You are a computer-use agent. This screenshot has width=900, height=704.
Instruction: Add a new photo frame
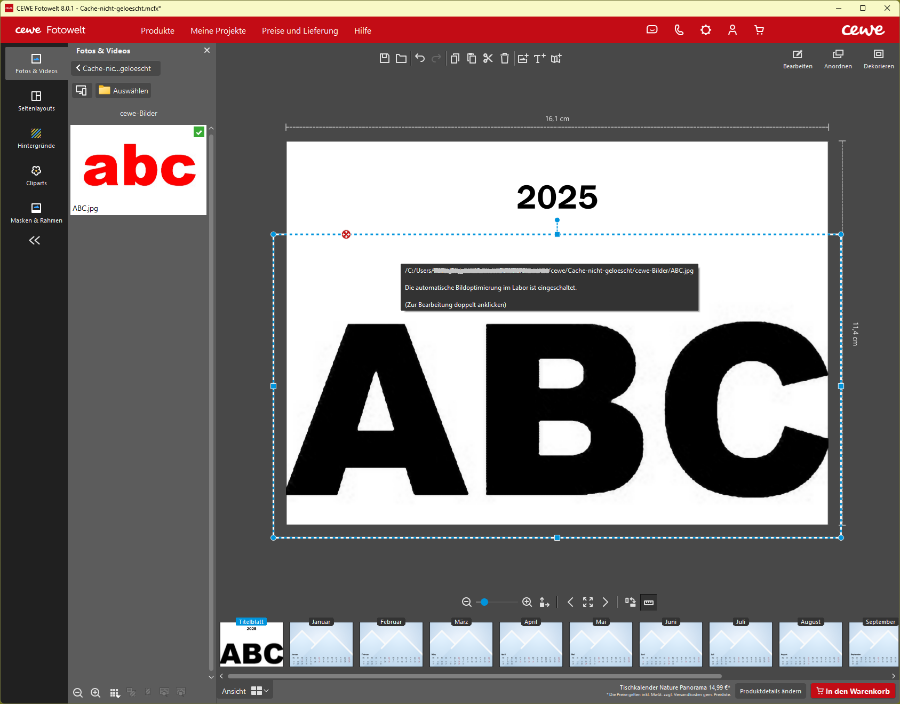[522, 58]
